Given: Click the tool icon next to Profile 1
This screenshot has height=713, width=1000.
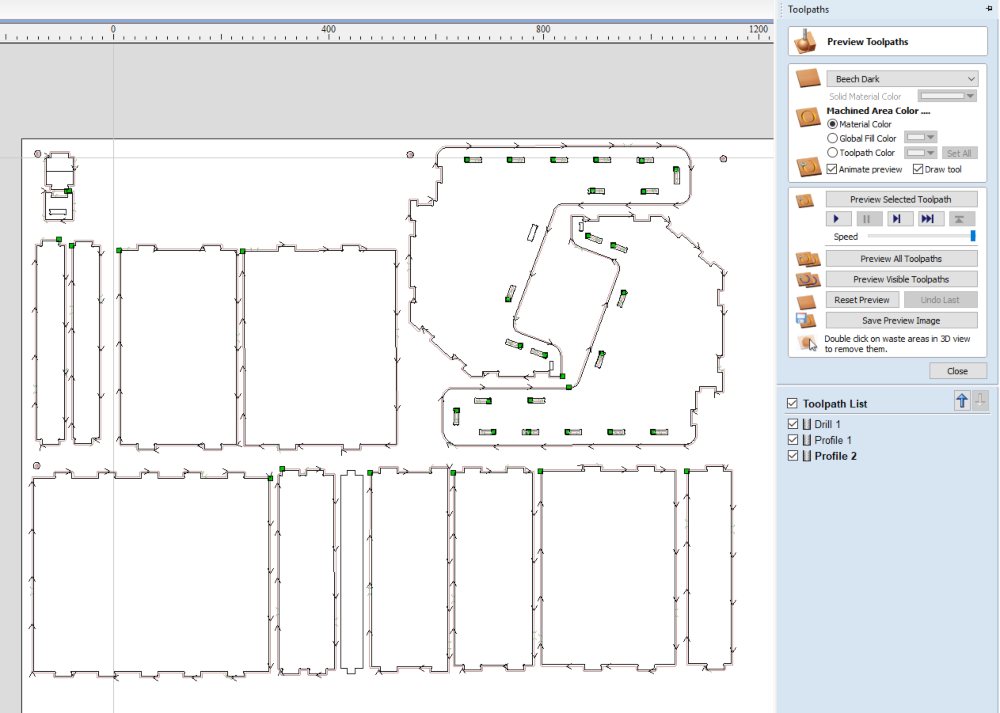Looking at the screenshot, I should 807,440.
